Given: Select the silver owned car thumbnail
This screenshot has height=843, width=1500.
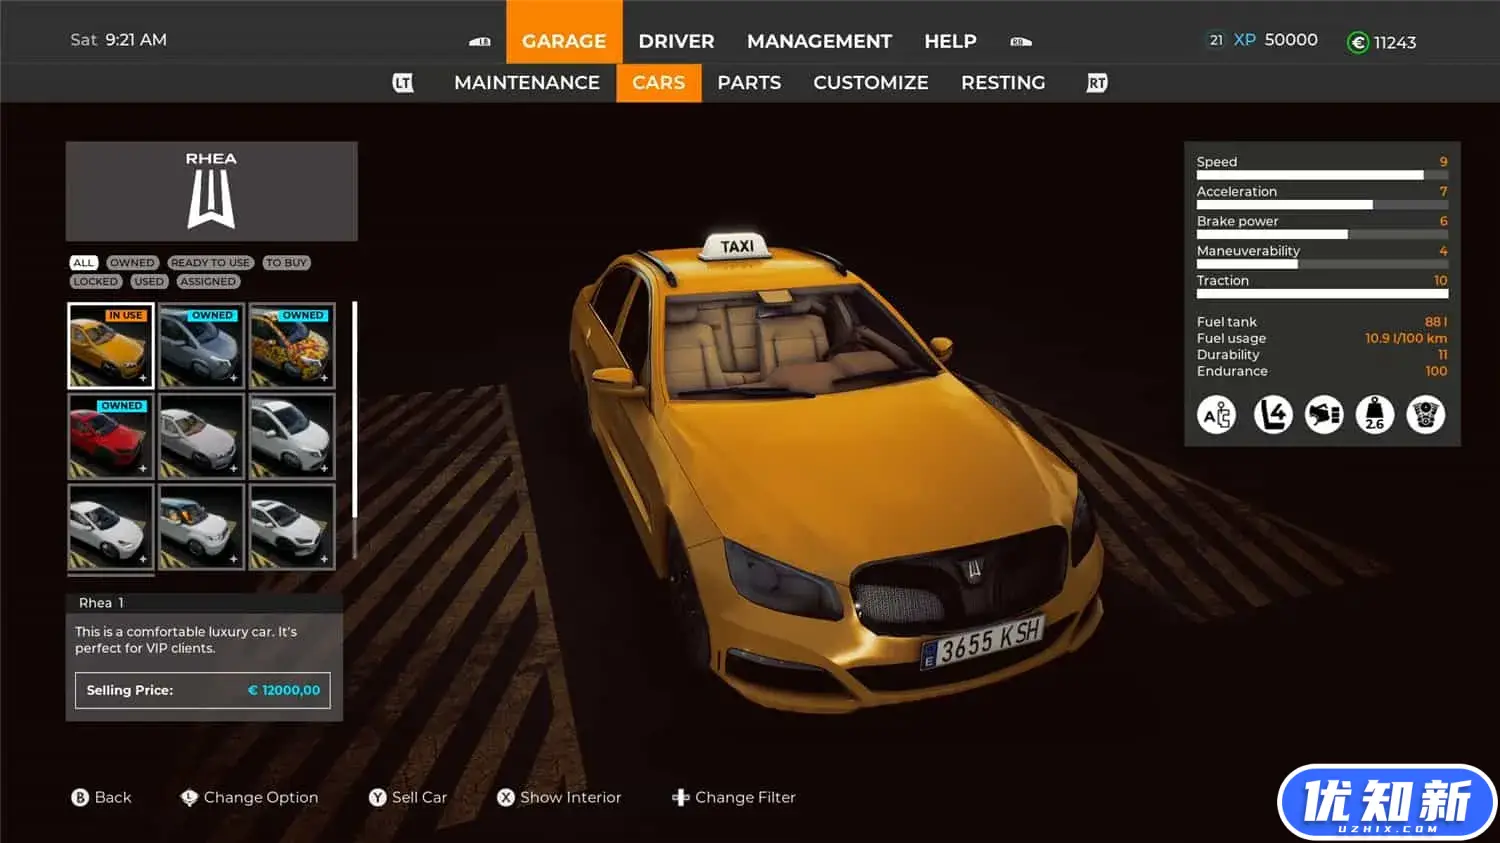Looking at the screenshot, I should tap(201, 346).
